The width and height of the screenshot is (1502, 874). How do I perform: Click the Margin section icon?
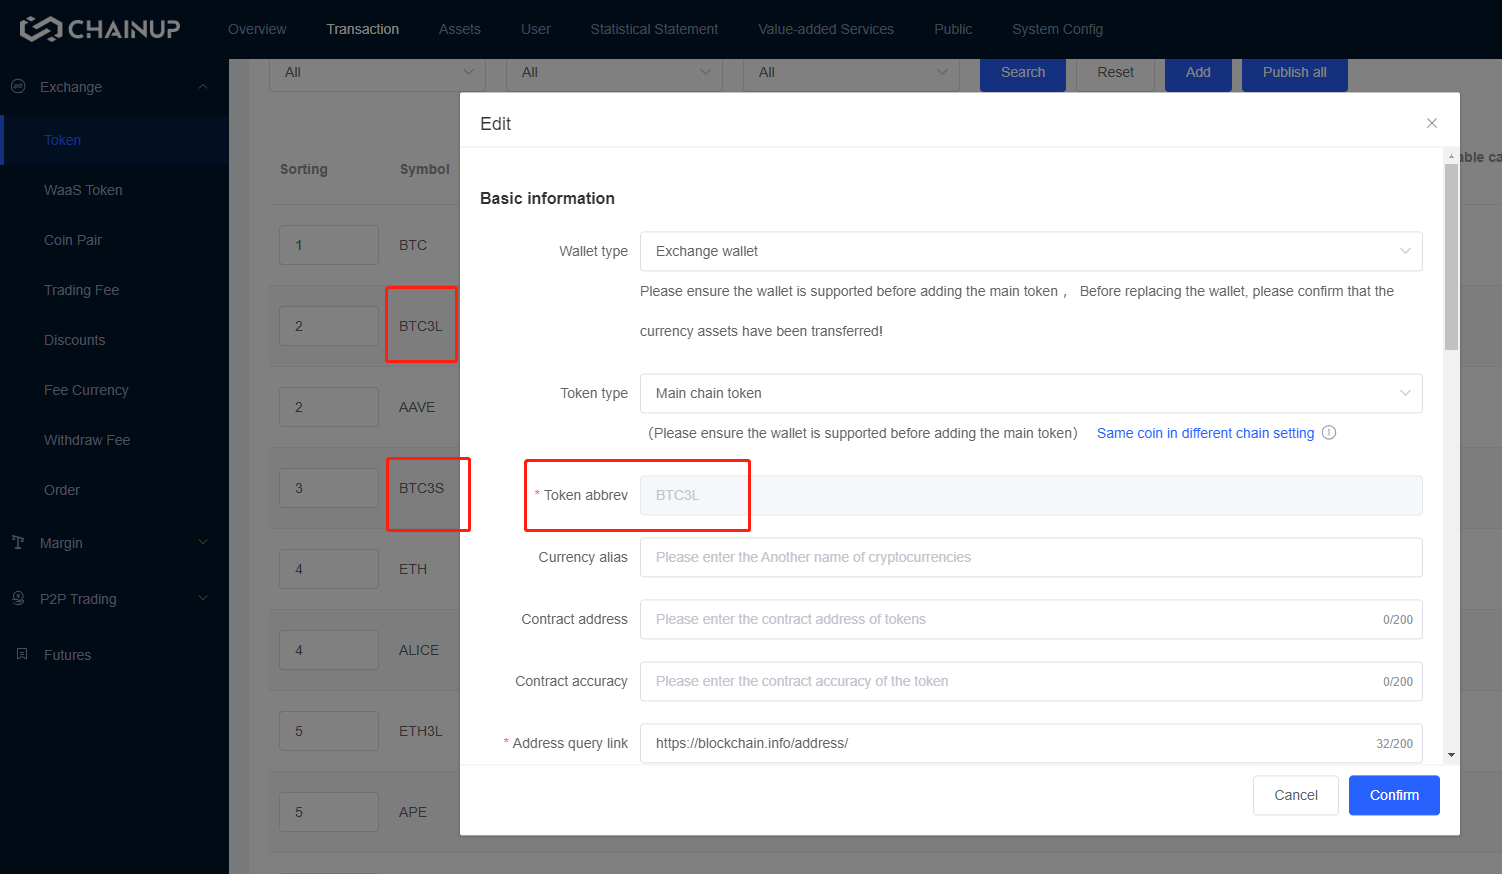pyautogui.click(x=18, y=542)
